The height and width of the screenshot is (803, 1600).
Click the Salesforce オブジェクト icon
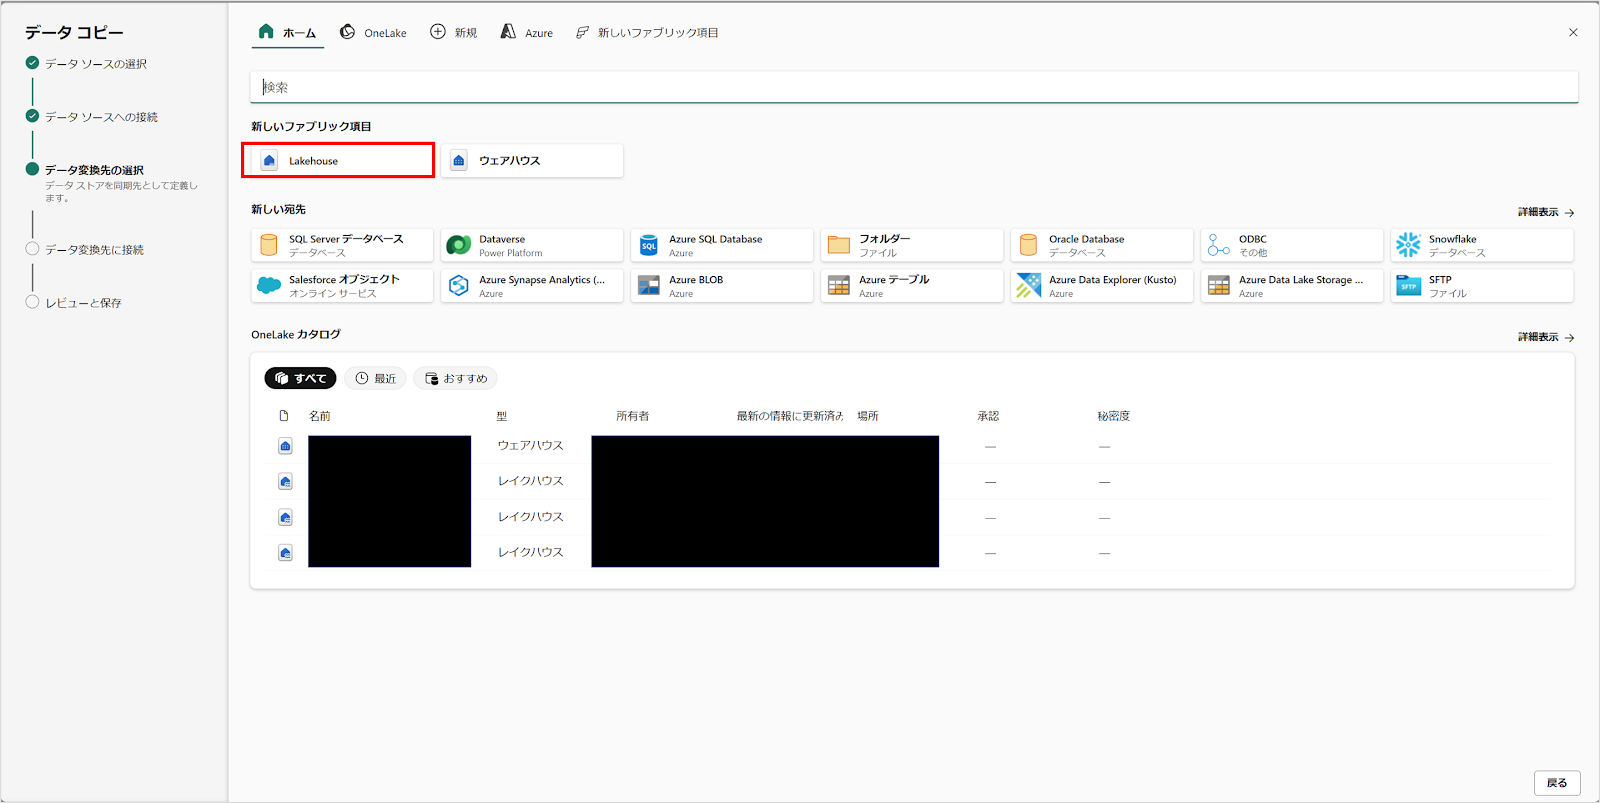(x=269, y=286)
